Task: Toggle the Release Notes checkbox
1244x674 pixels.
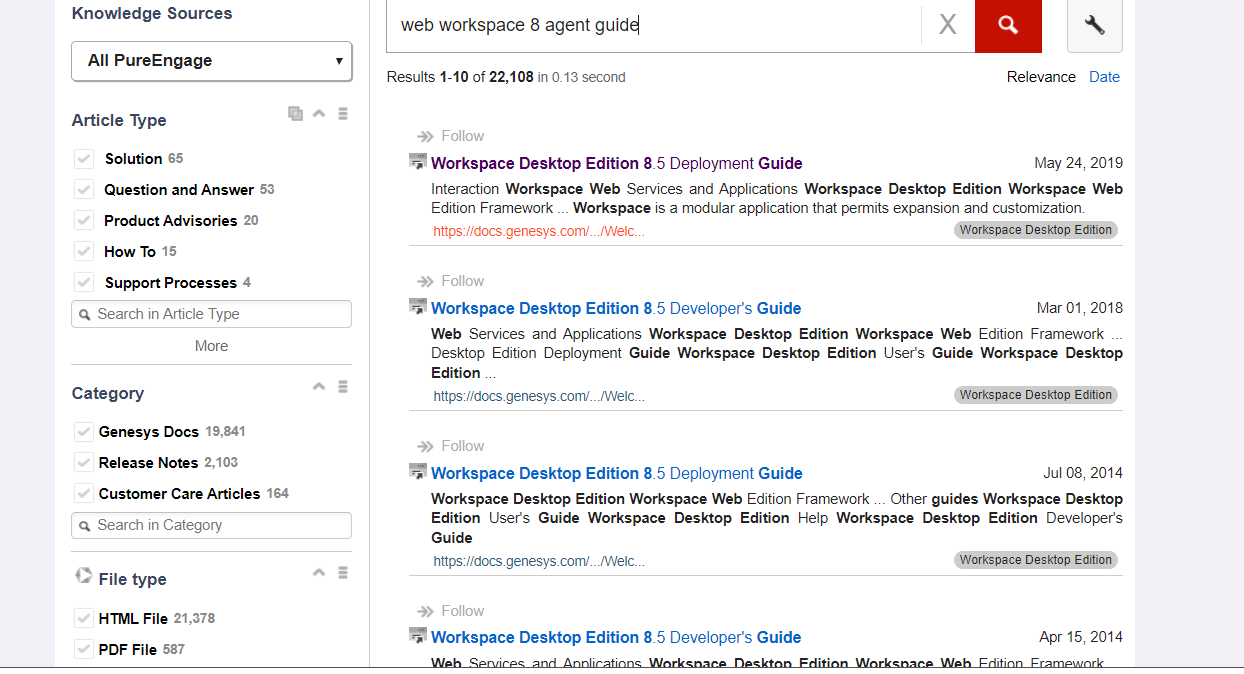Action: tap(84, 463)
